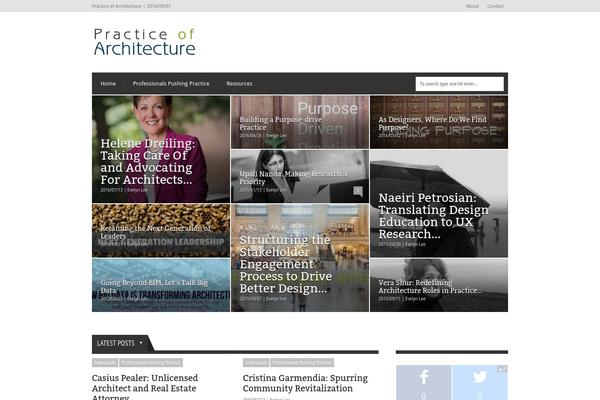600x400 pixels.
Task: Click the Practice of Architecture logo
Action: (x=145, y=42)
